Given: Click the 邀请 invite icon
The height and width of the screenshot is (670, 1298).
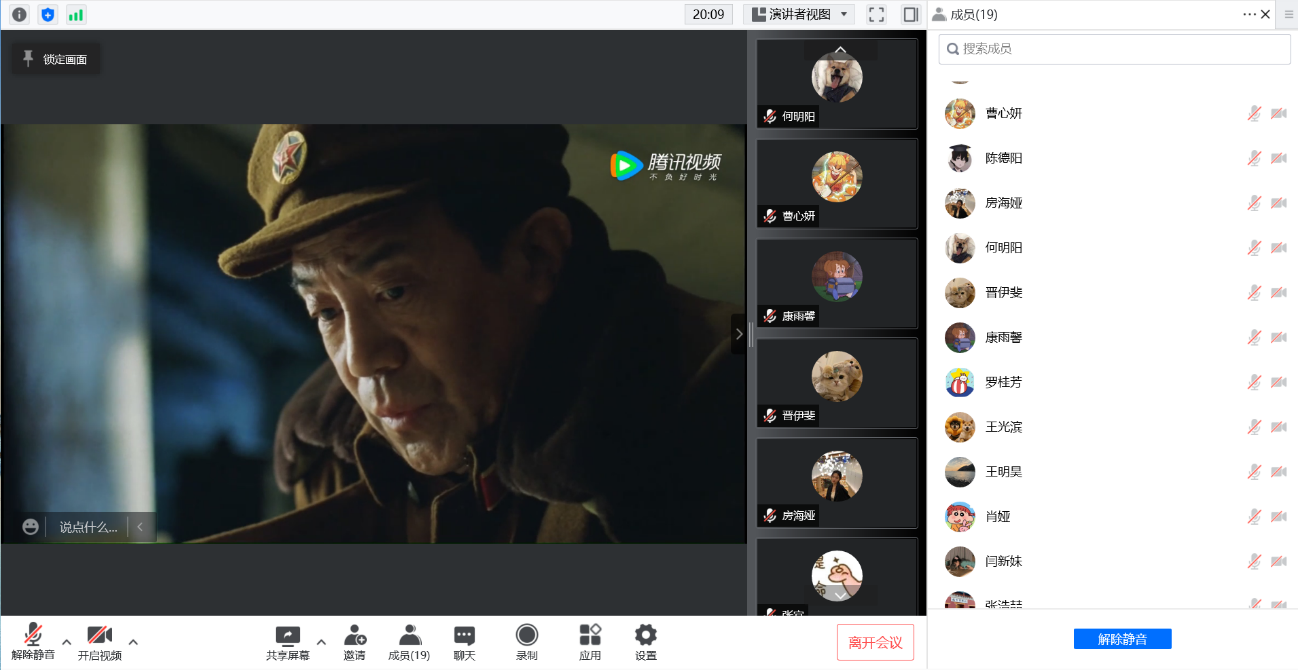Looking at the screenshot, I should coord(354,635).
